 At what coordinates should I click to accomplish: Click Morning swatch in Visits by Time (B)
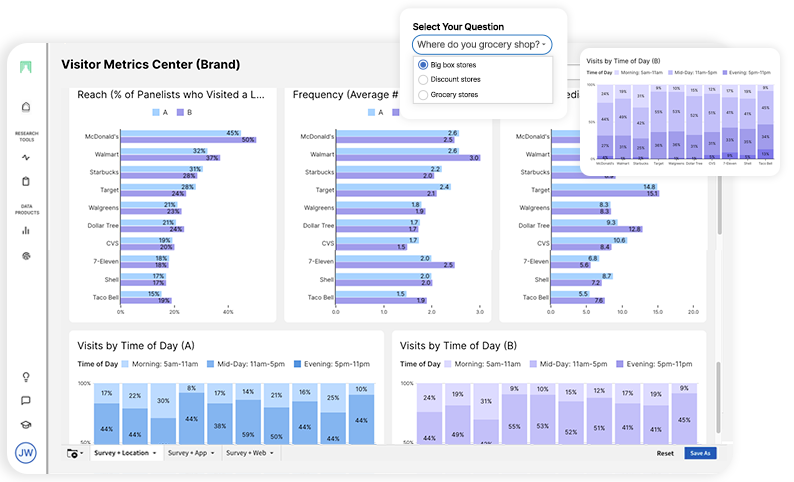[x=448, y=364]
